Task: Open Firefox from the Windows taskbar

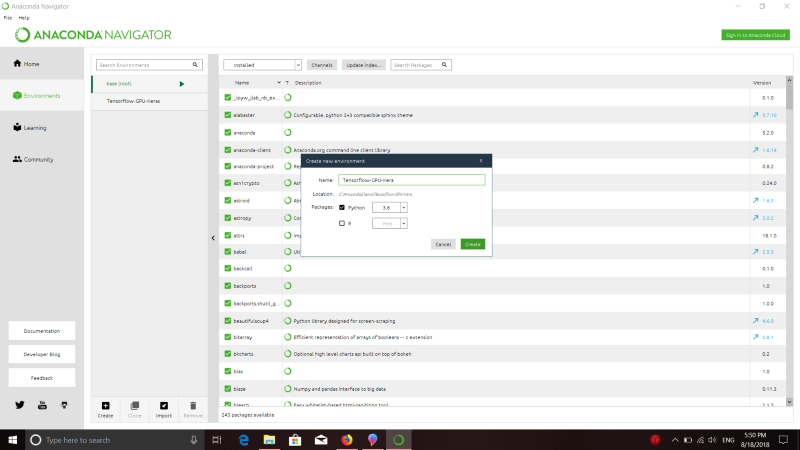Action: coord(346,439)
